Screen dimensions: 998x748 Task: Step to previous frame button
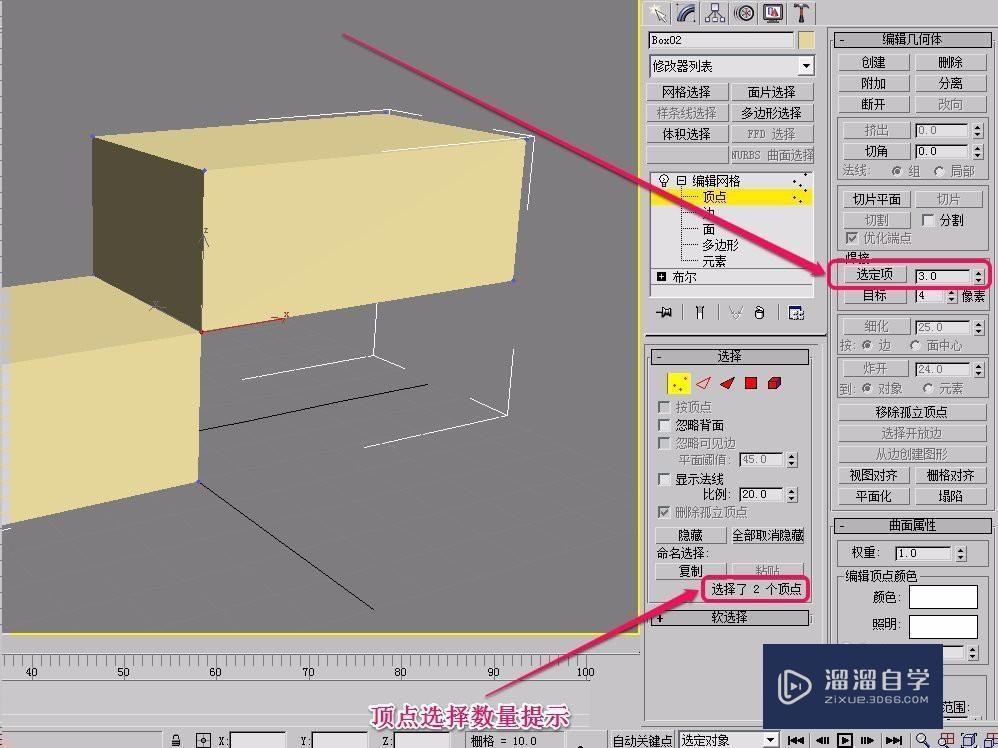(x=821, y=740)
